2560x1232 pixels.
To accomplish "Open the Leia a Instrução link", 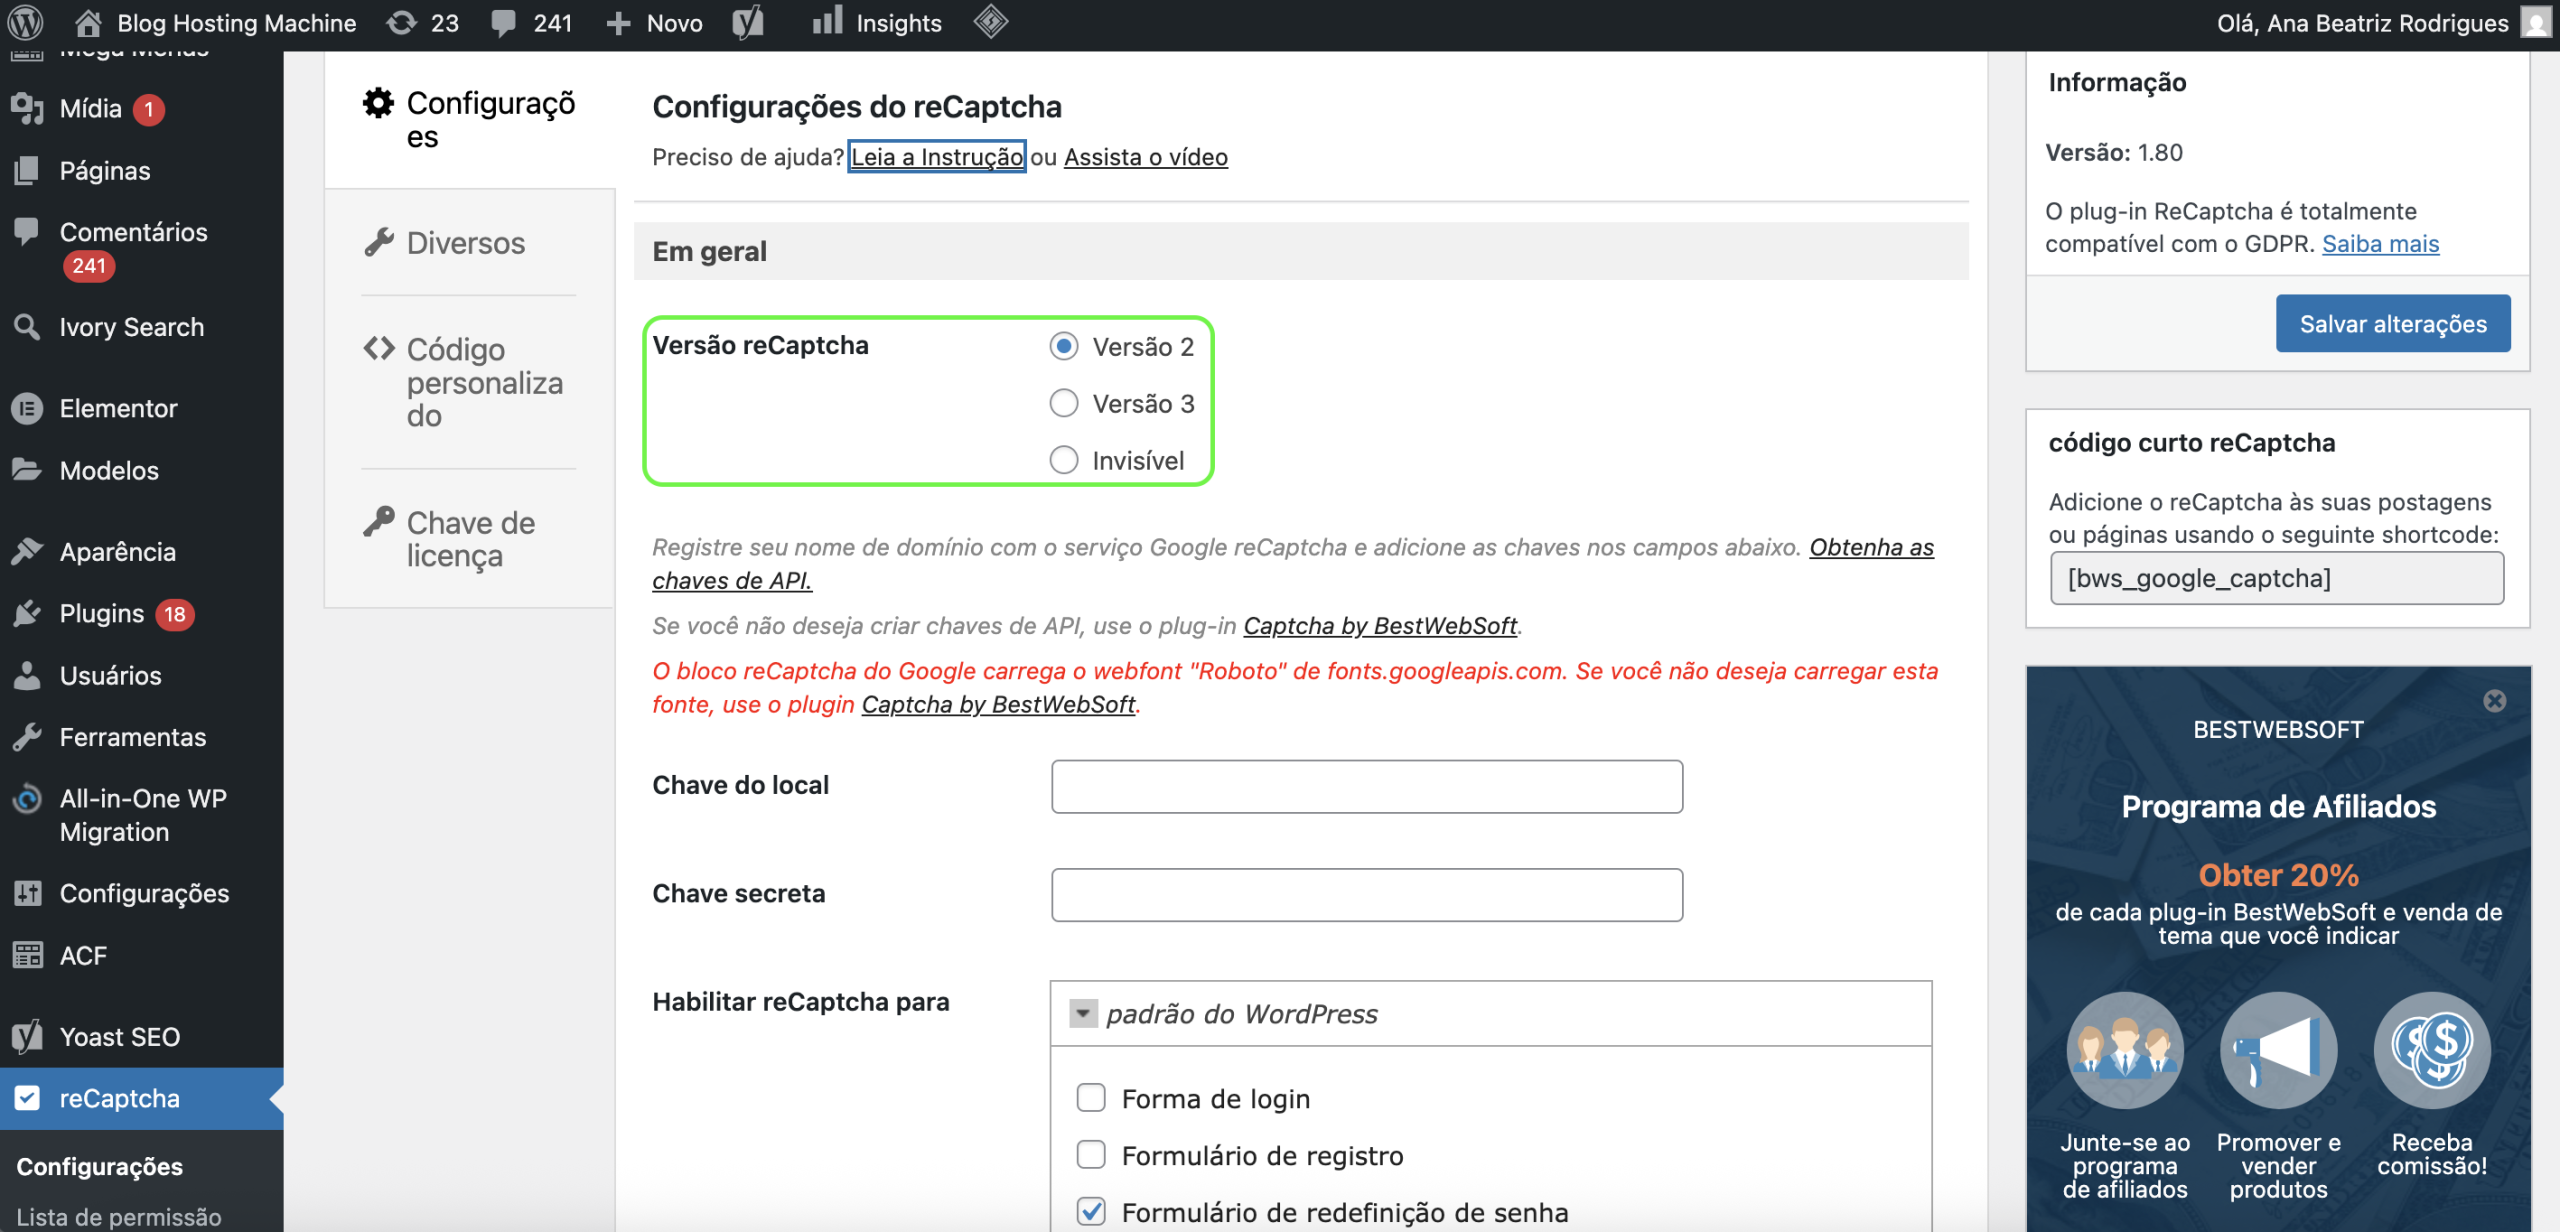I will 937,157.
